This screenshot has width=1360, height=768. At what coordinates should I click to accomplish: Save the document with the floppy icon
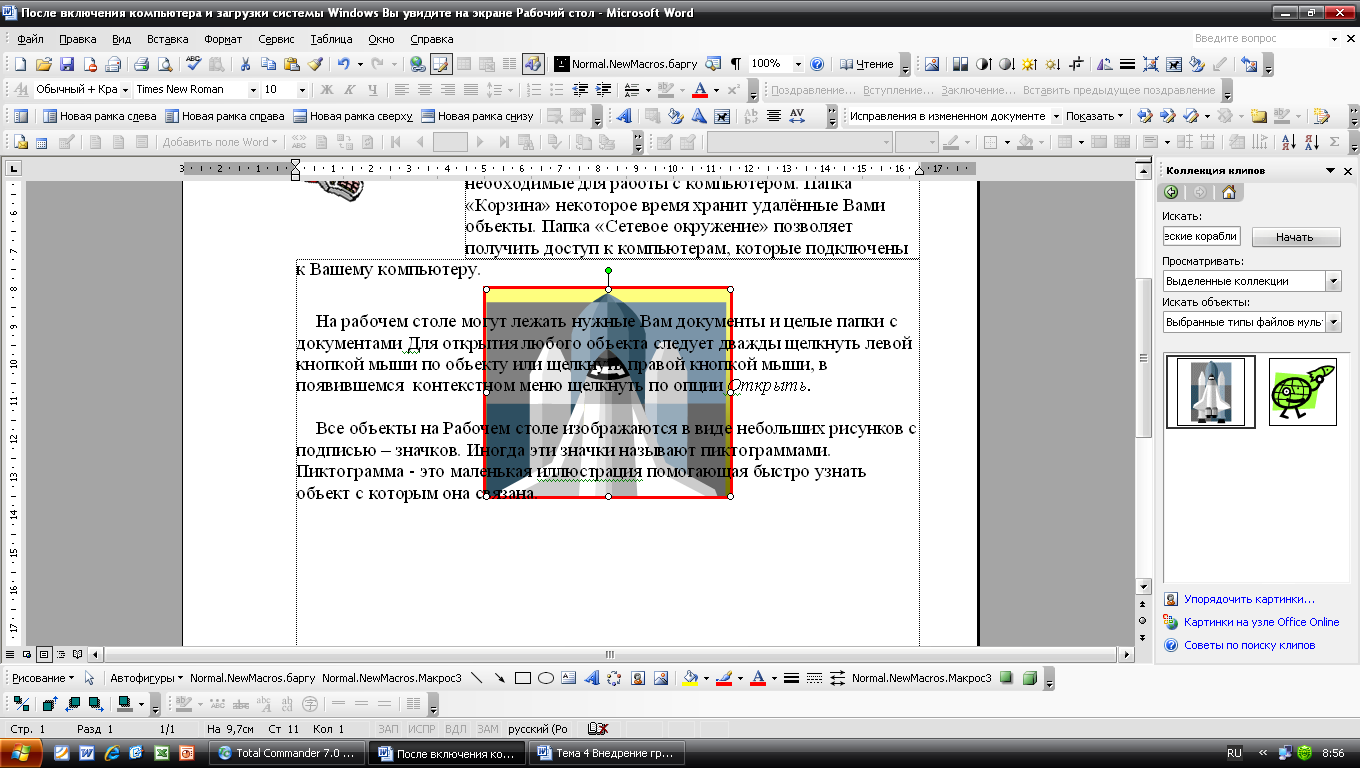pyautogui.click(x=67, y=64)
